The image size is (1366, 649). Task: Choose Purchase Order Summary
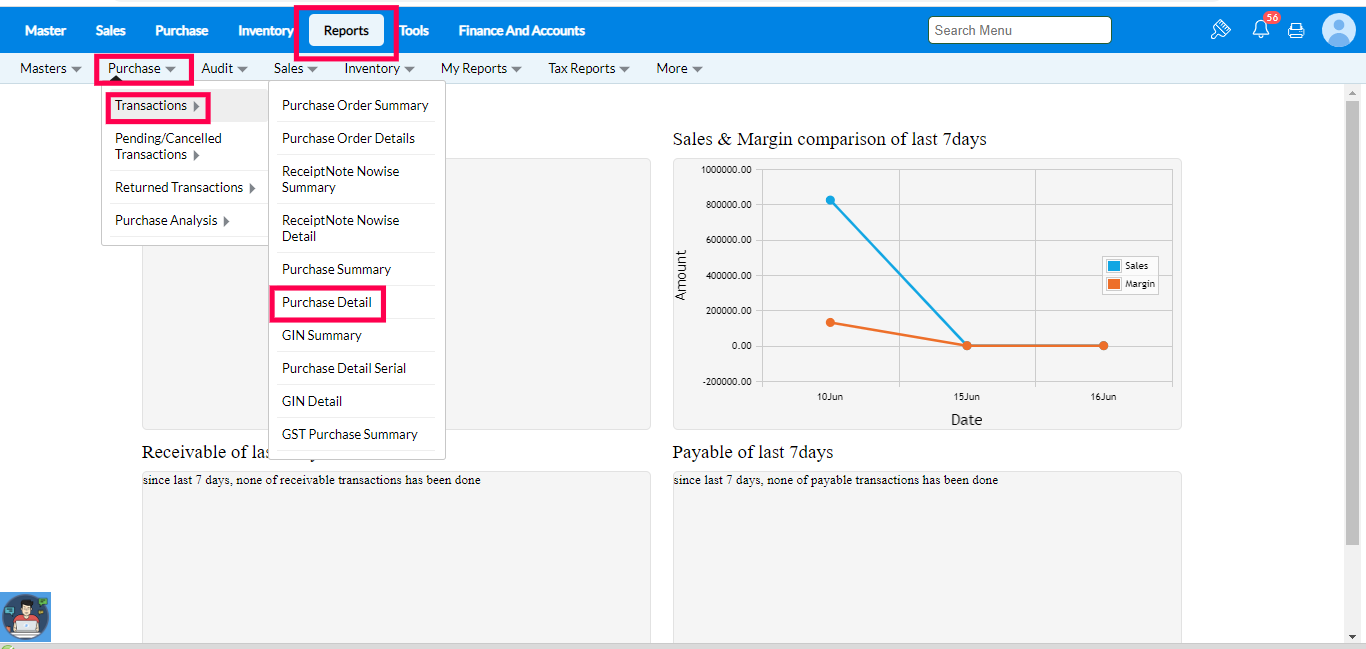tap(355, 106)
